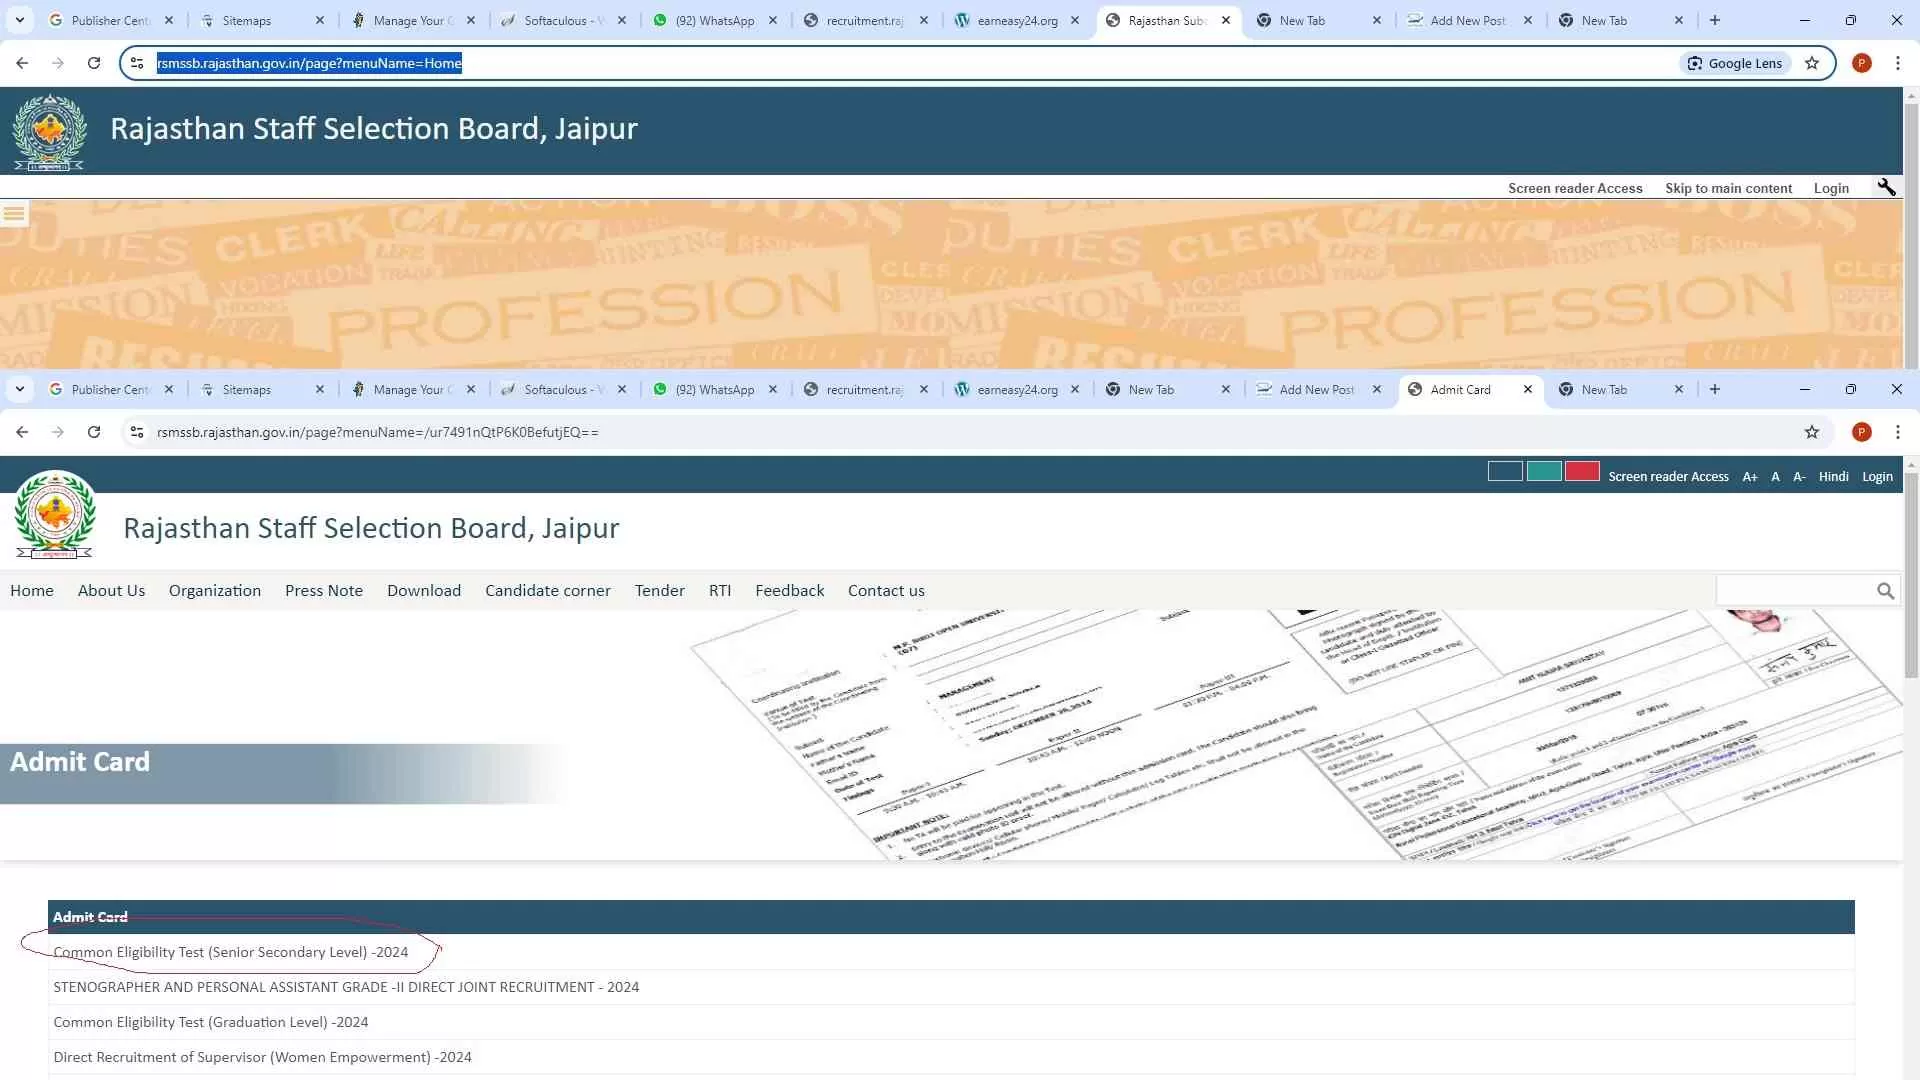
Task: Select the red color theme swatch
Action: (1582, 471)
